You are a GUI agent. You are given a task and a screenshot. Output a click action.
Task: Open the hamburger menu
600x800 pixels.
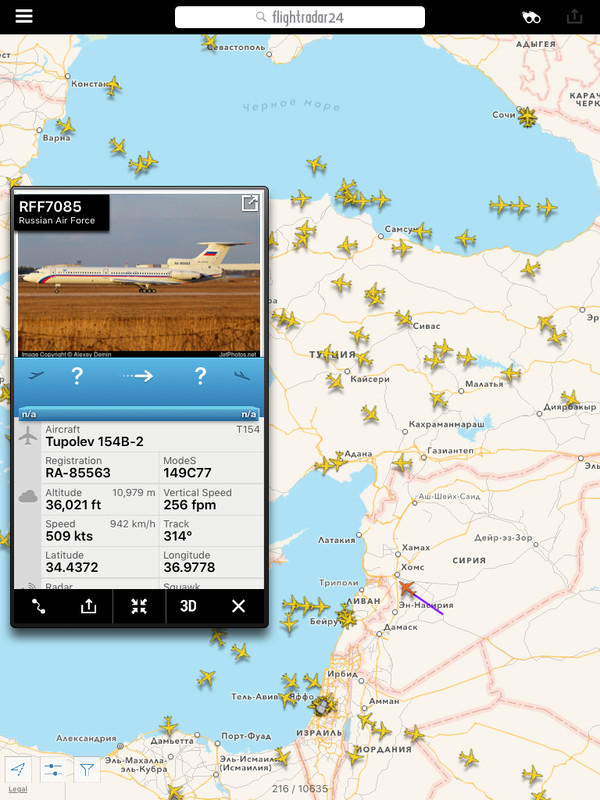click(24, 16)
